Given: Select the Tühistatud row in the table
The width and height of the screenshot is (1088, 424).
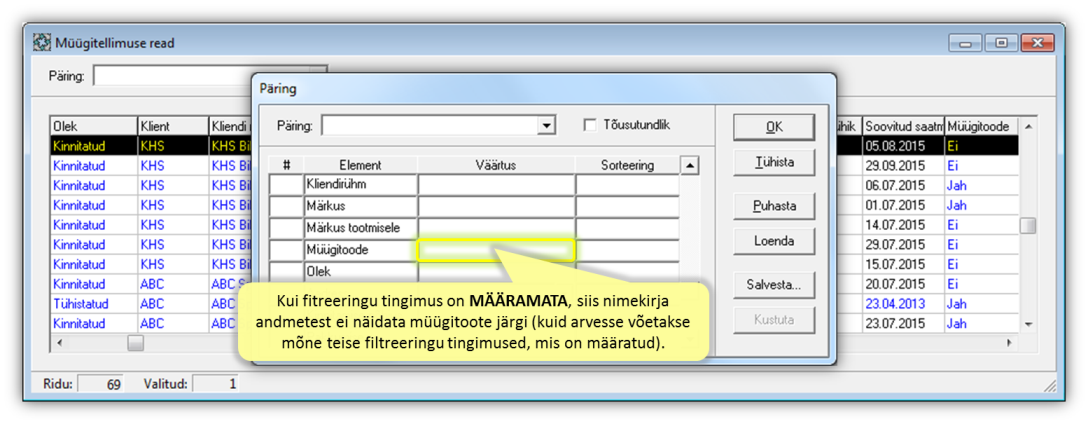Looking at the screenshot, I should (151, 304).
